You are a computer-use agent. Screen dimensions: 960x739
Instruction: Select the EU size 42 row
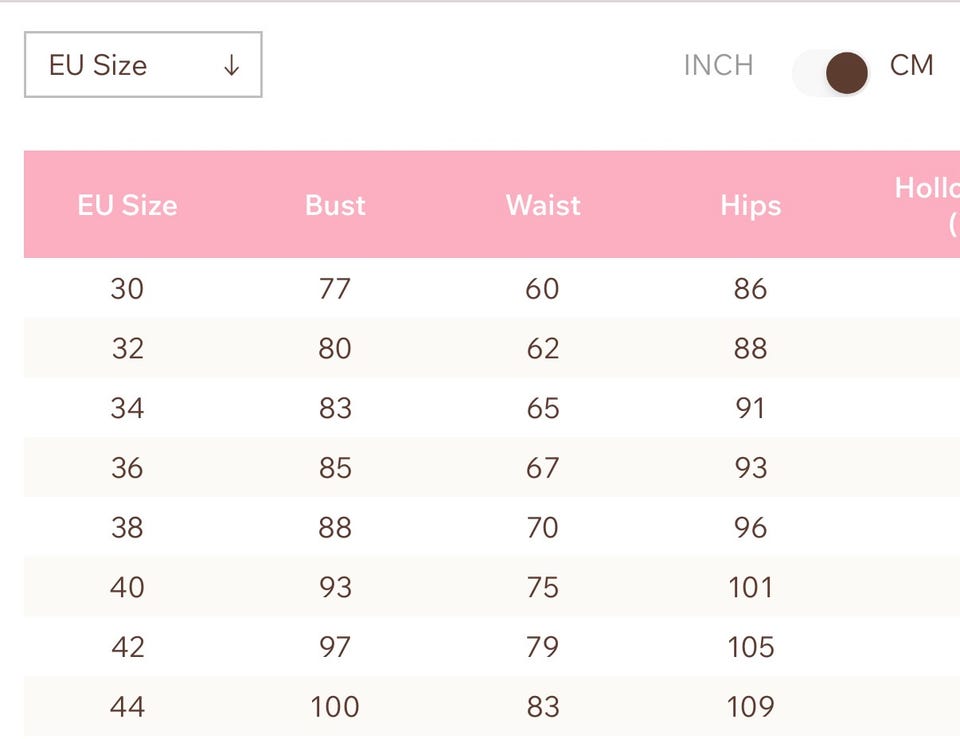492,646
